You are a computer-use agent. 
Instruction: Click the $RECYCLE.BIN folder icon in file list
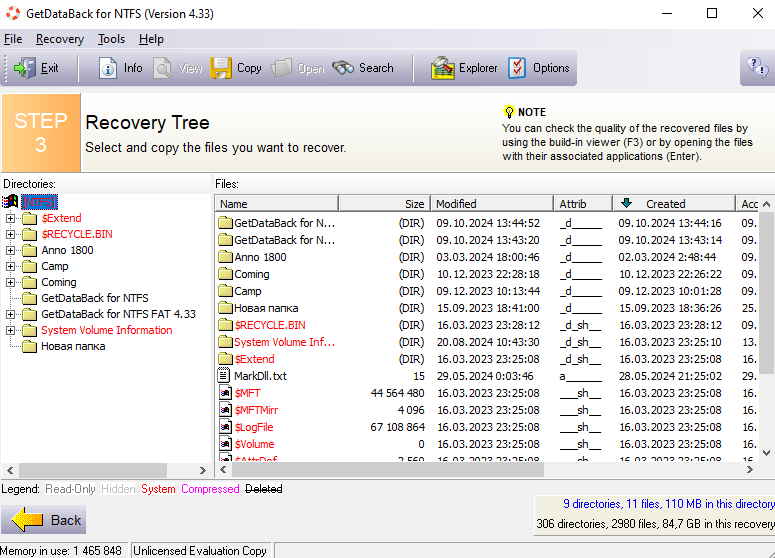pyautogui.click(x=225, y=325)
